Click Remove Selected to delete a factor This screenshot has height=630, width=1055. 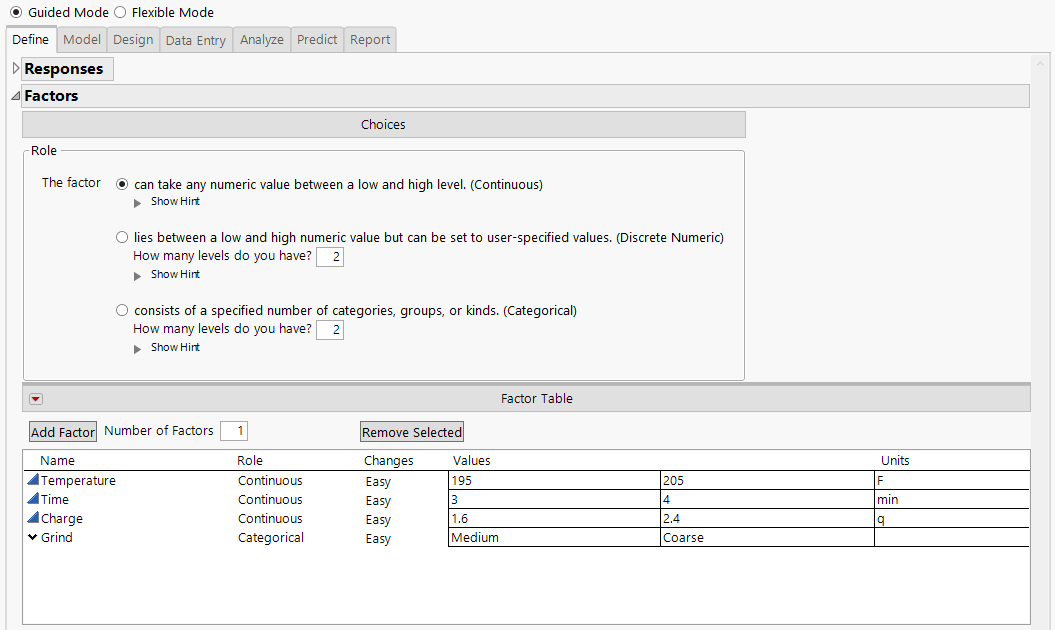(x=411, y=431)
